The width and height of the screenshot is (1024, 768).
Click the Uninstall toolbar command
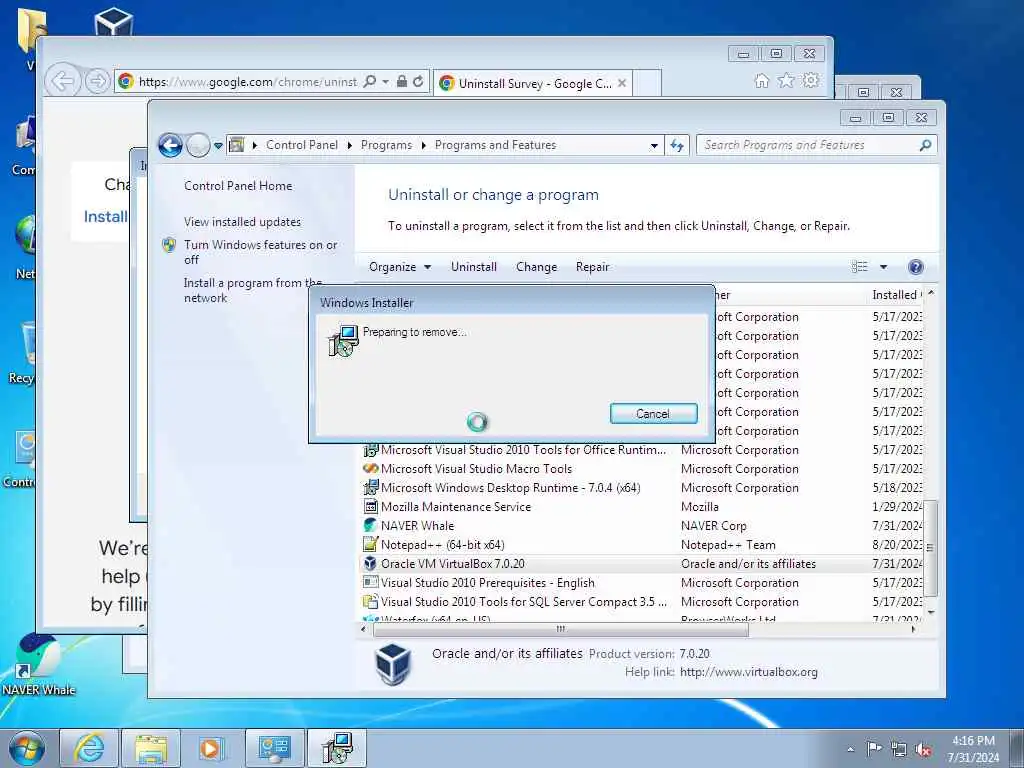473,266
